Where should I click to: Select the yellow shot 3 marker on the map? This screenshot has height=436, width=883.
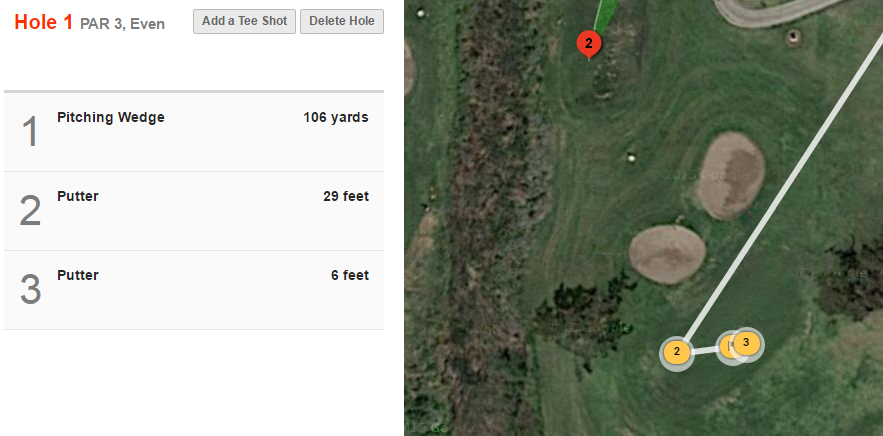pos(746,342)
